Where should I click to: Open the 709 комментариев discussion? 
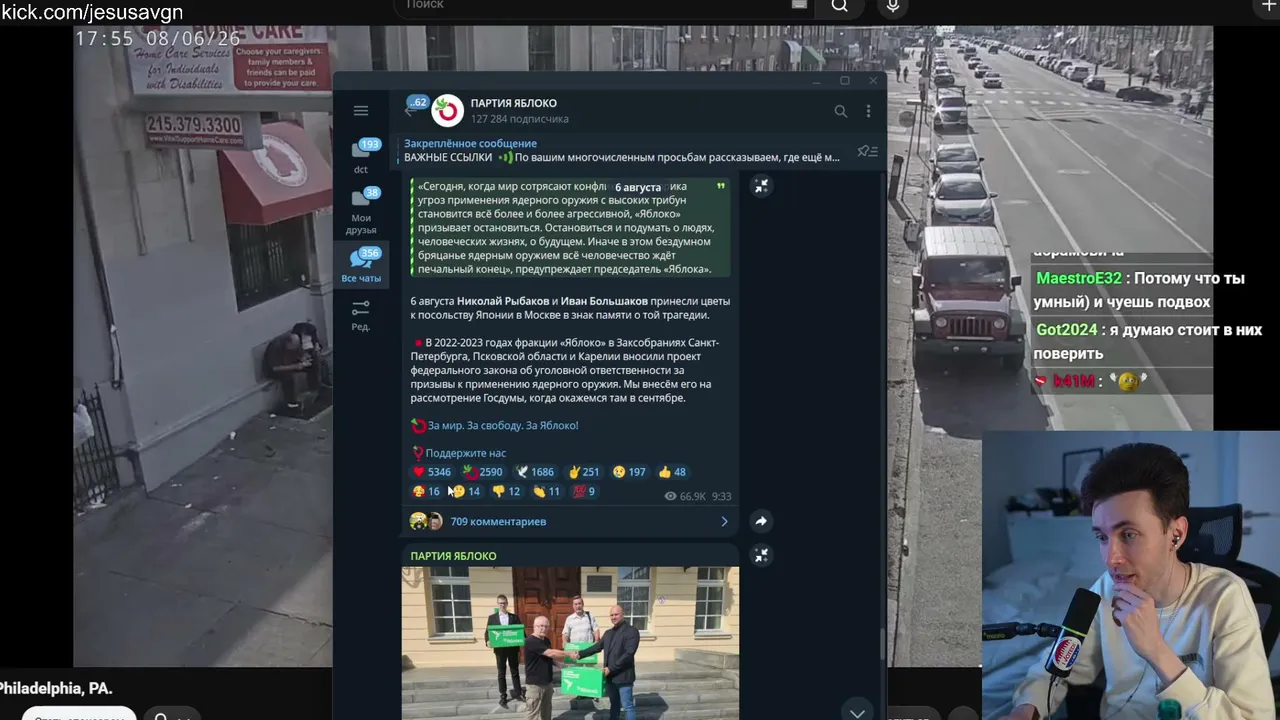pos(498,521)
